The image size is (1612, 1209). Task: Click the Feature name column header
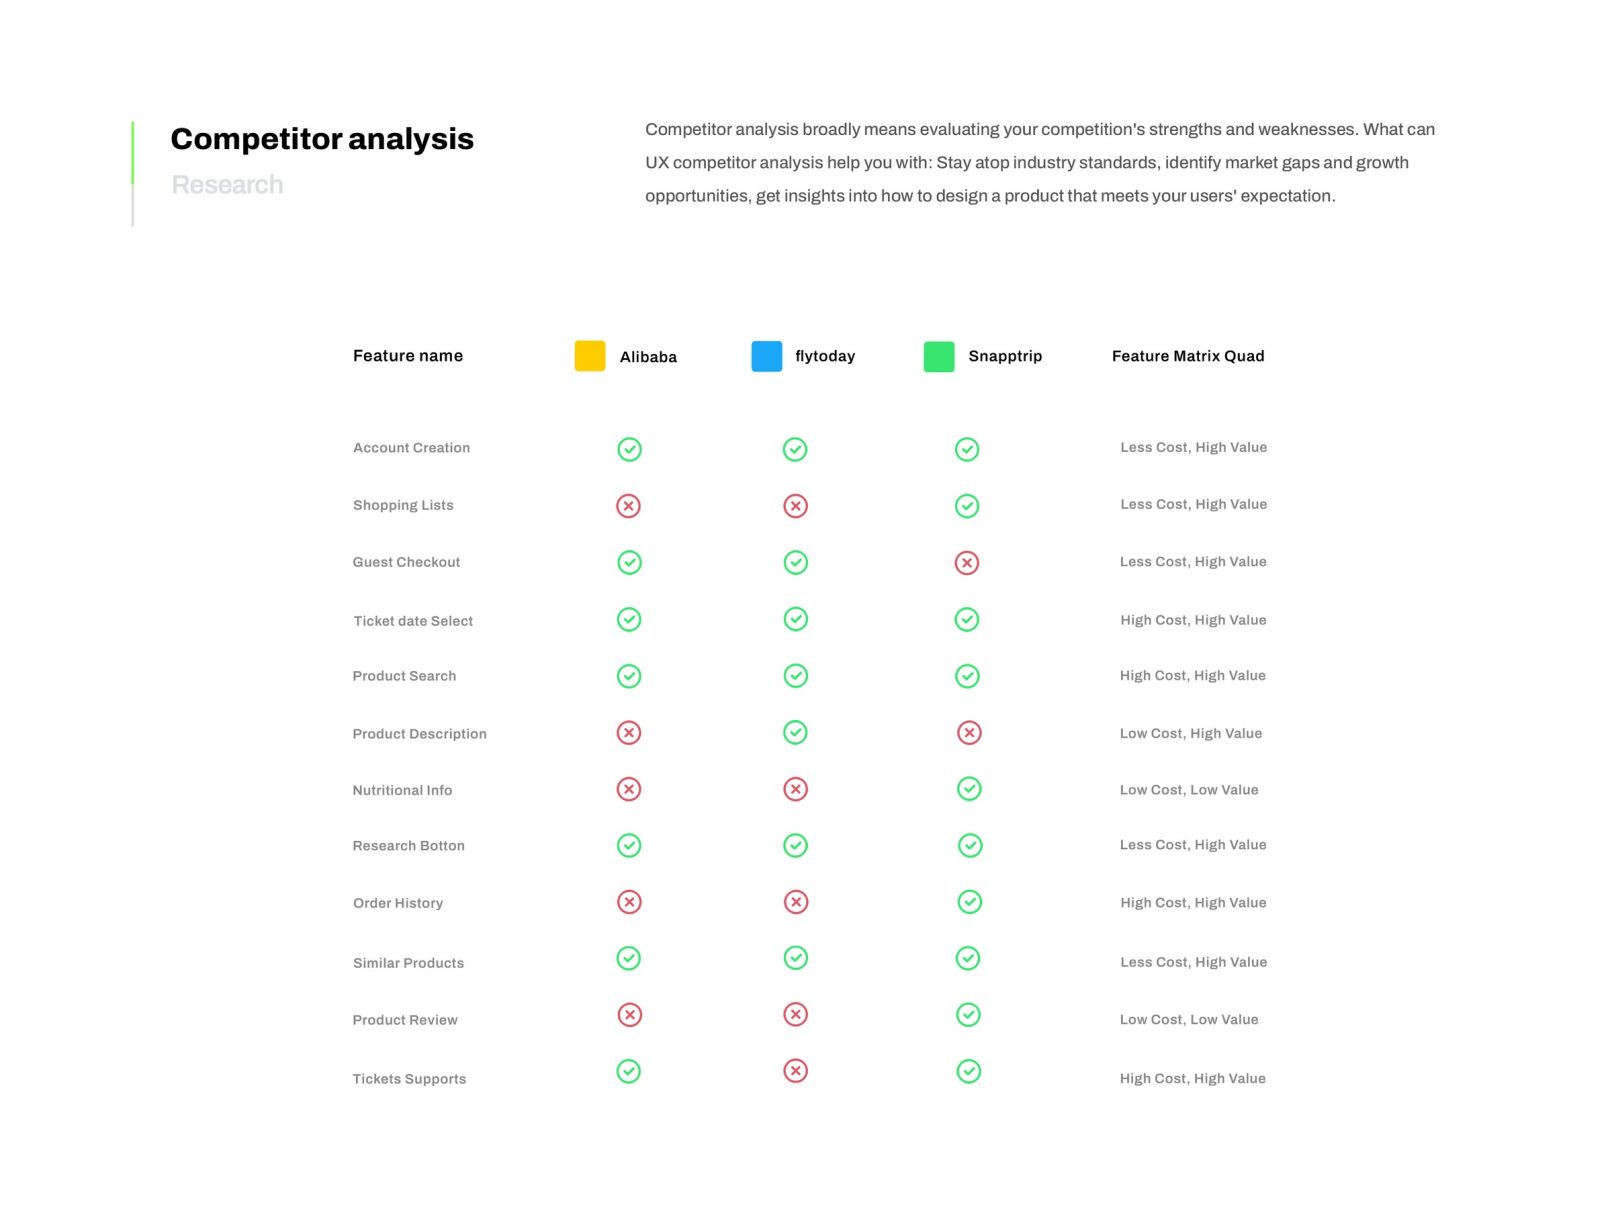[408, 356]
